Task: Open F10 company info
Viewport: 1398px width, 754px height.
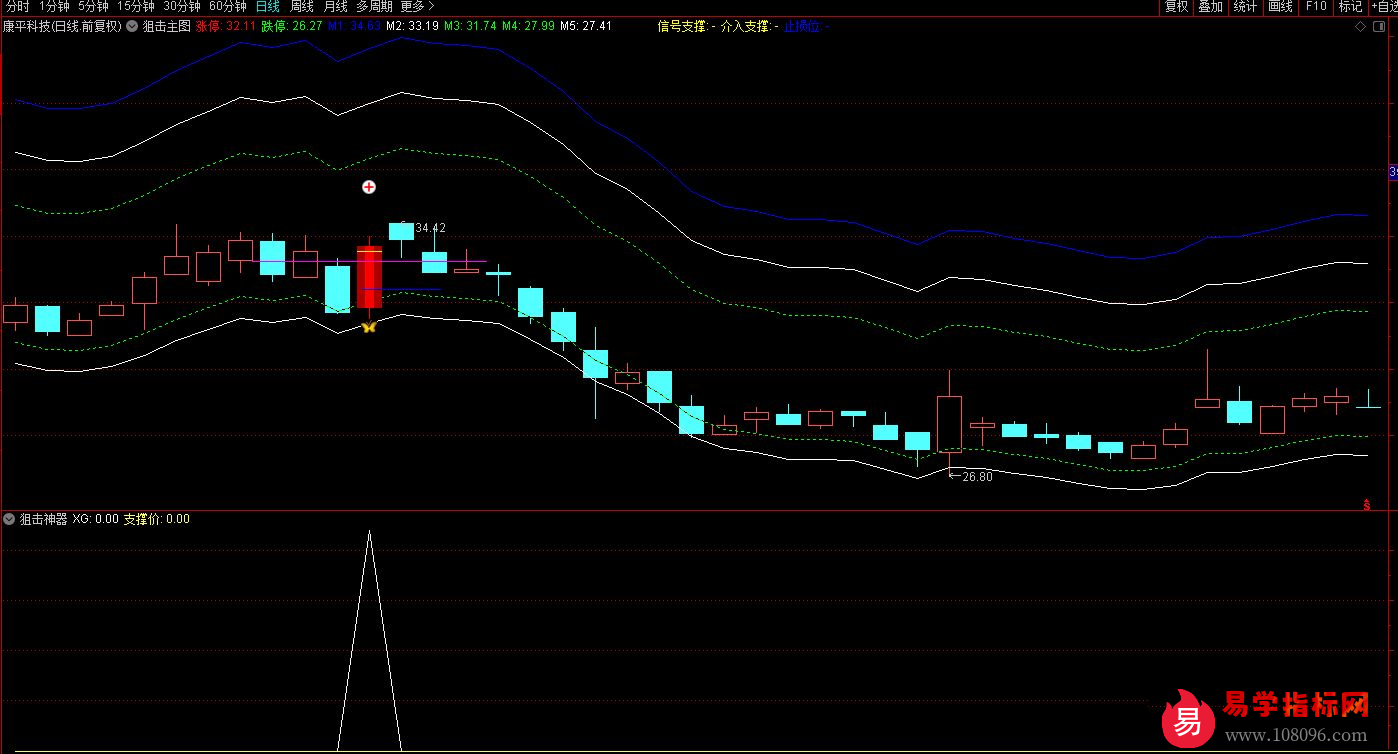Action: point(1315,6)
